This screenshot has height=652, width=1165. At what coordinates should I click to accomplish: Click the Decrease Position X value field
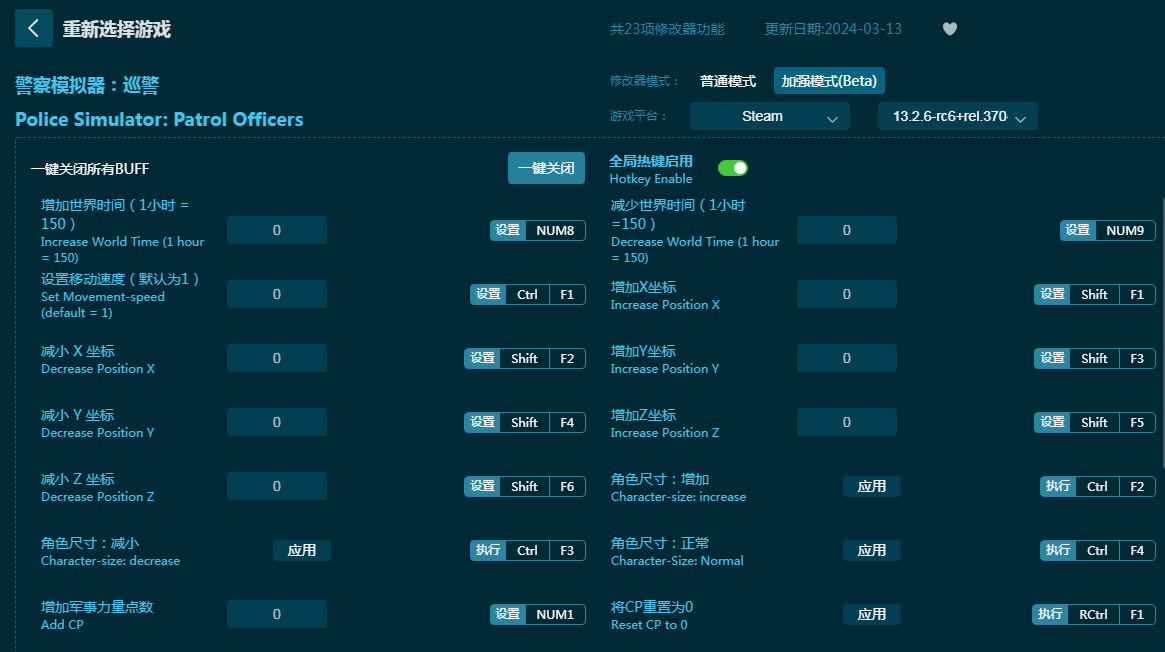pos(276,358)
